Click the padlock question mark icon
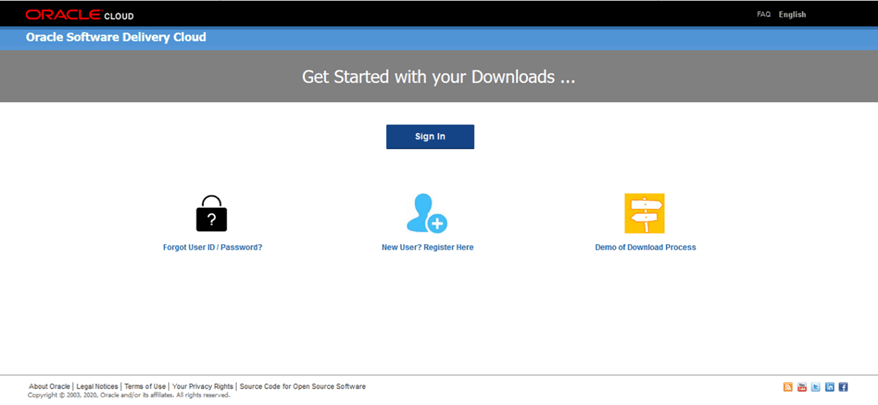This screenshot has width=878, height=405. pyautogui.click(x=212, y=213)
